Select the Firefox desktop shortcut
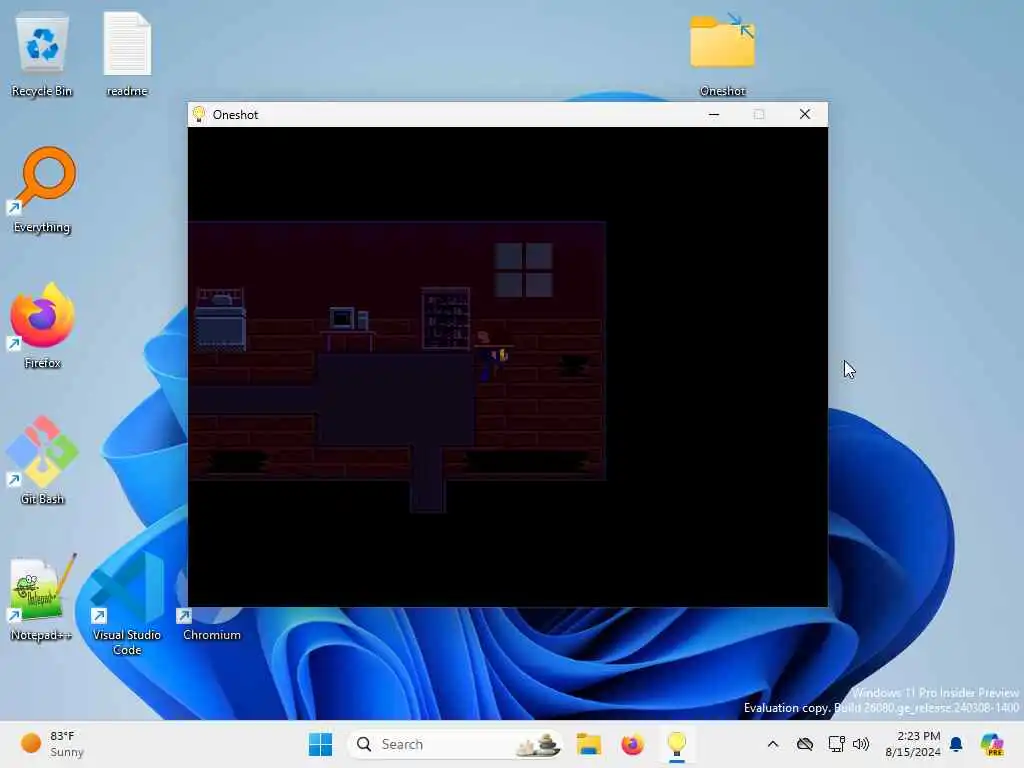 click(42, 325)
